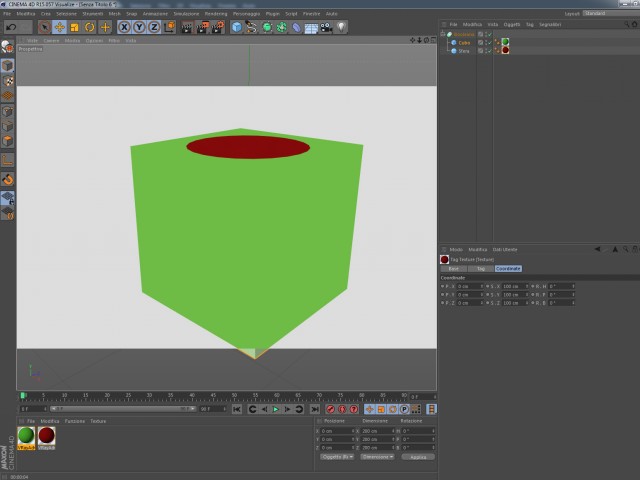This screenshot has width=640, height=480.
Task: Open the Rendering menu
Action: [x=216, y=14]
